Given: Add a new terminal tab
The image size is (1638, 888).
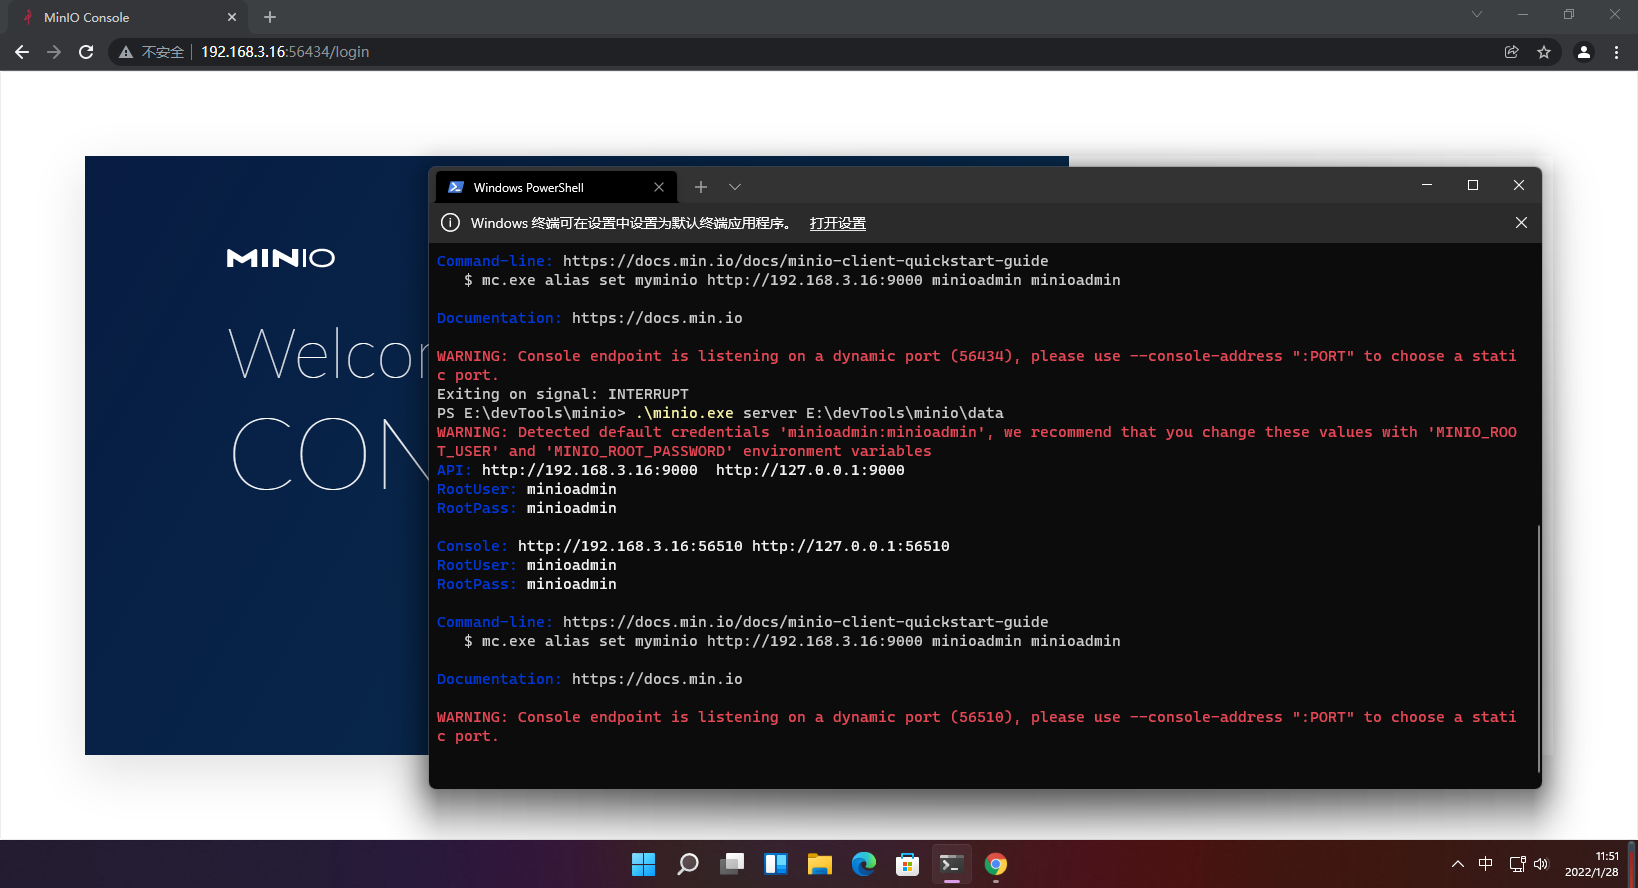Looking at the screenshot, I should (x=701, y=187).
